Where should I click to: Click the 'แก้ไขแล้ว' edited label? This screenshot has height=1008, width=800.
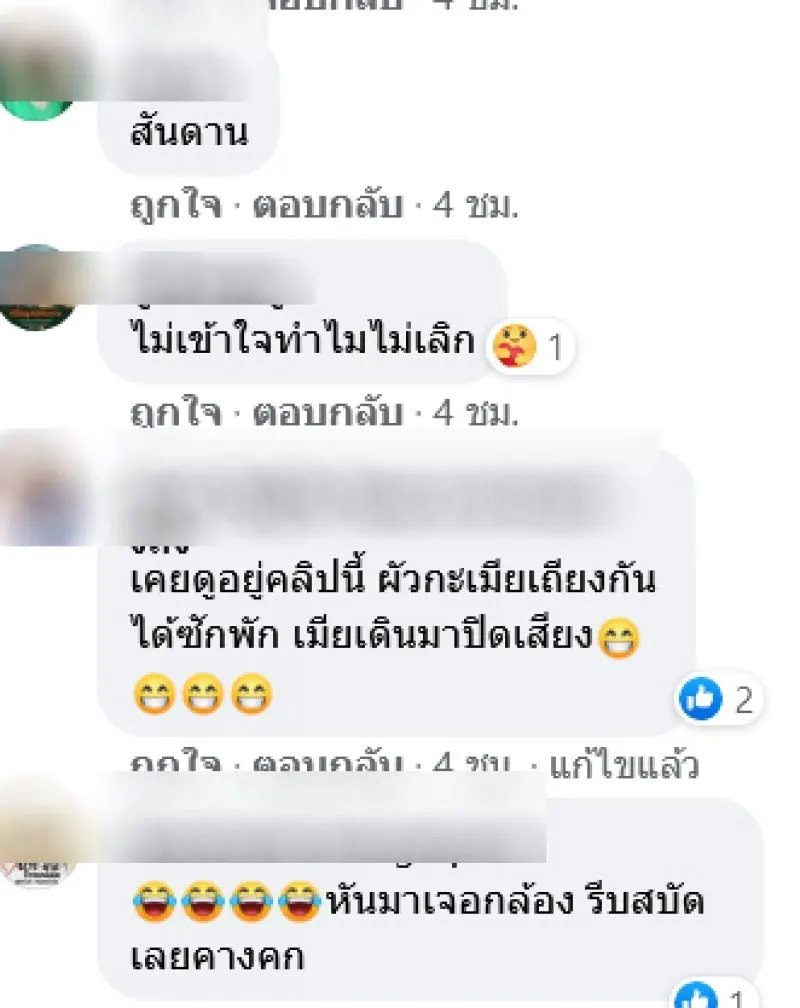tap(624, 765)
